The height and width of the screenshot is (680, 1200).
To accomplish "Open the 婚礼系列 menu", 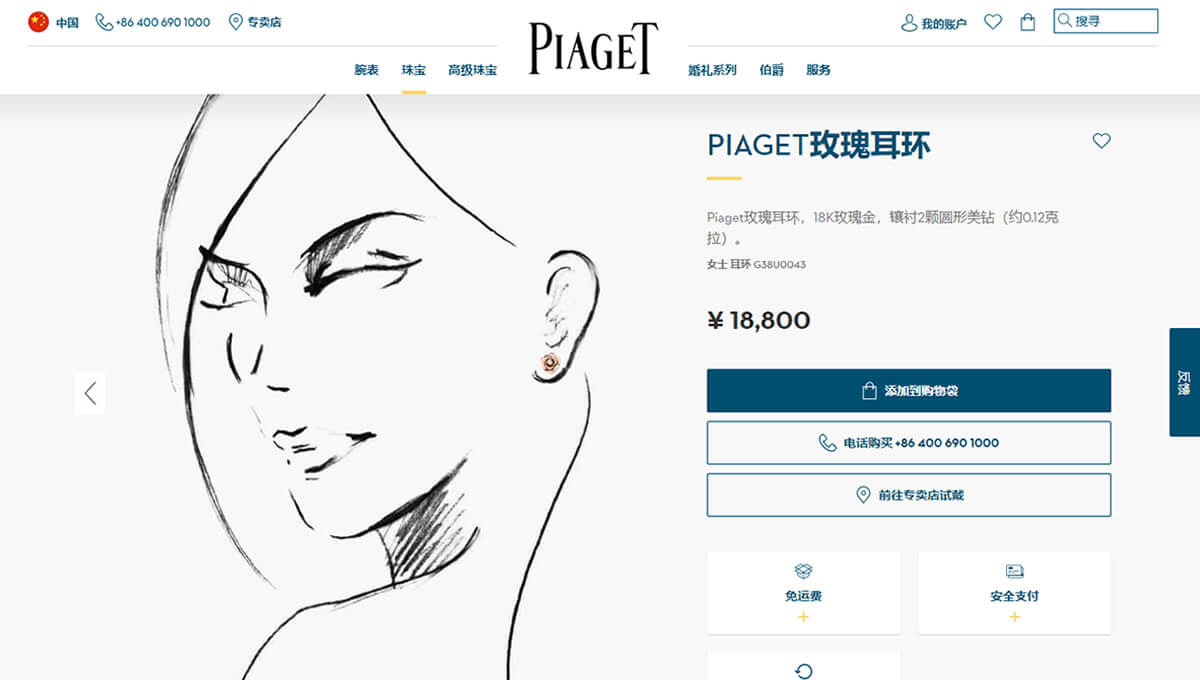I will pyautogui.click(x=712, y=70).
